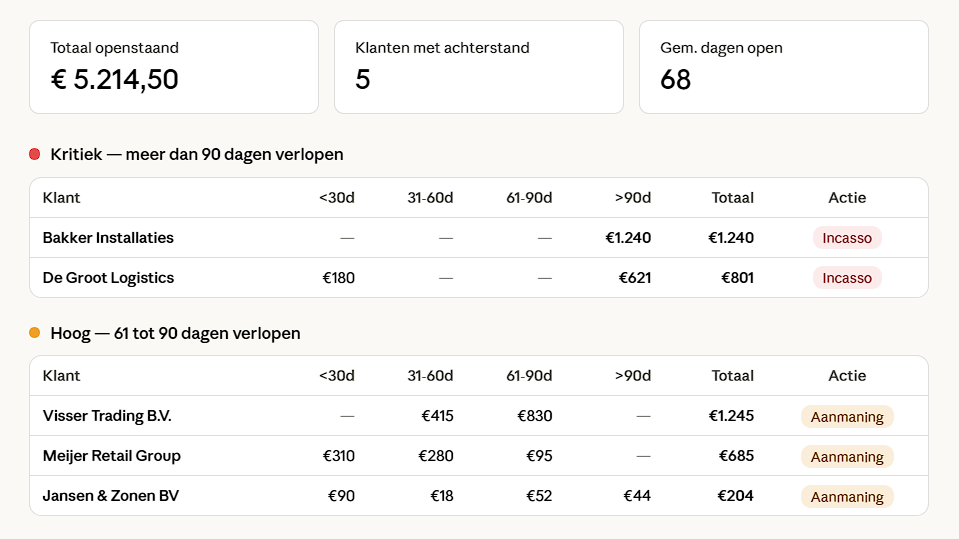959x539 pixels.
Task: Select customer De Groot Logistics
Action: [108, 278]
